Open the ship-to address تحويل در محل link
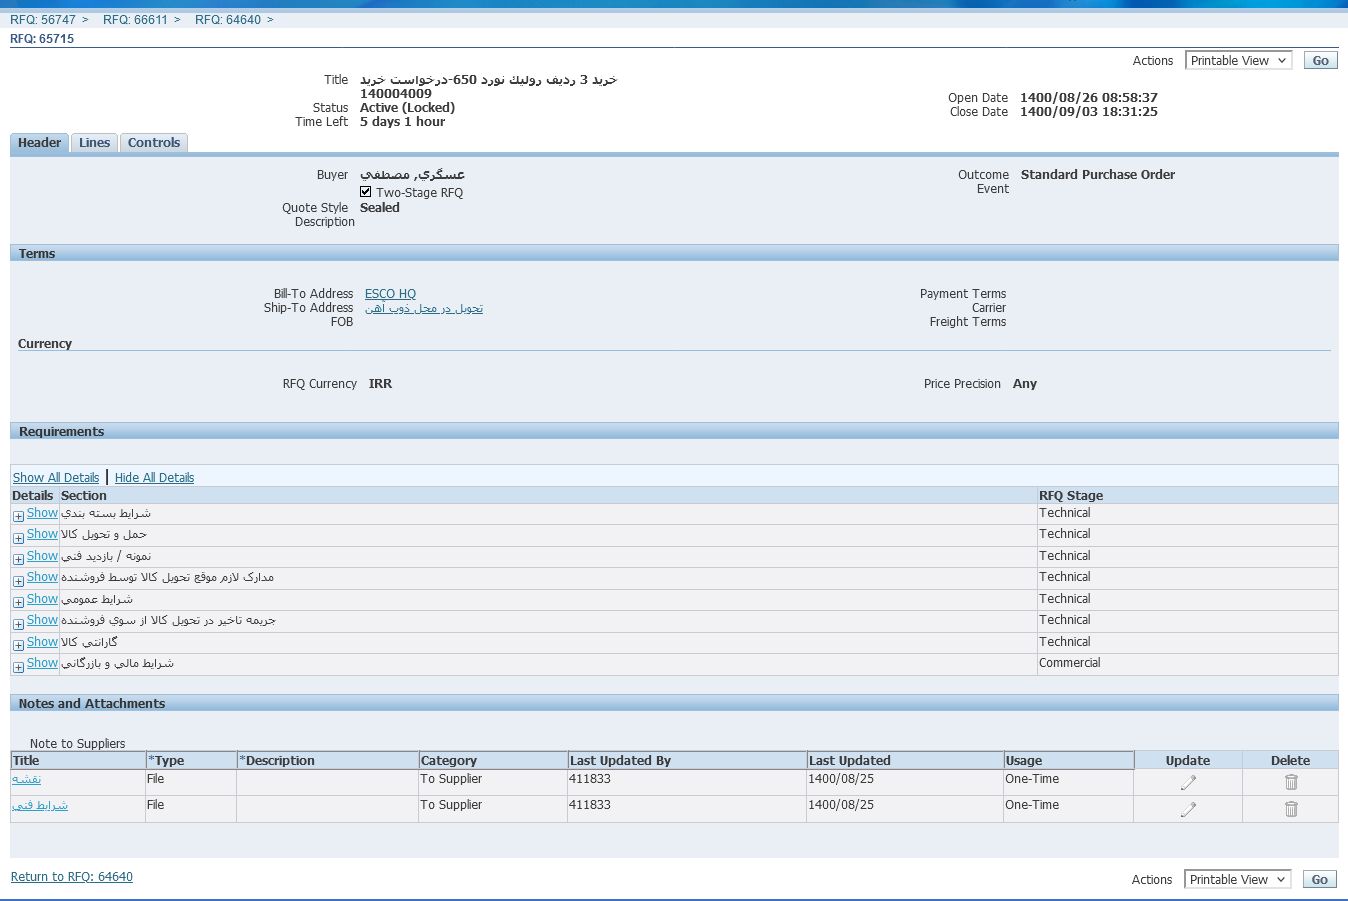Image resolution: width=1348 pixels, height=901 pixels. pyautogui.click(x=424, y=308)
